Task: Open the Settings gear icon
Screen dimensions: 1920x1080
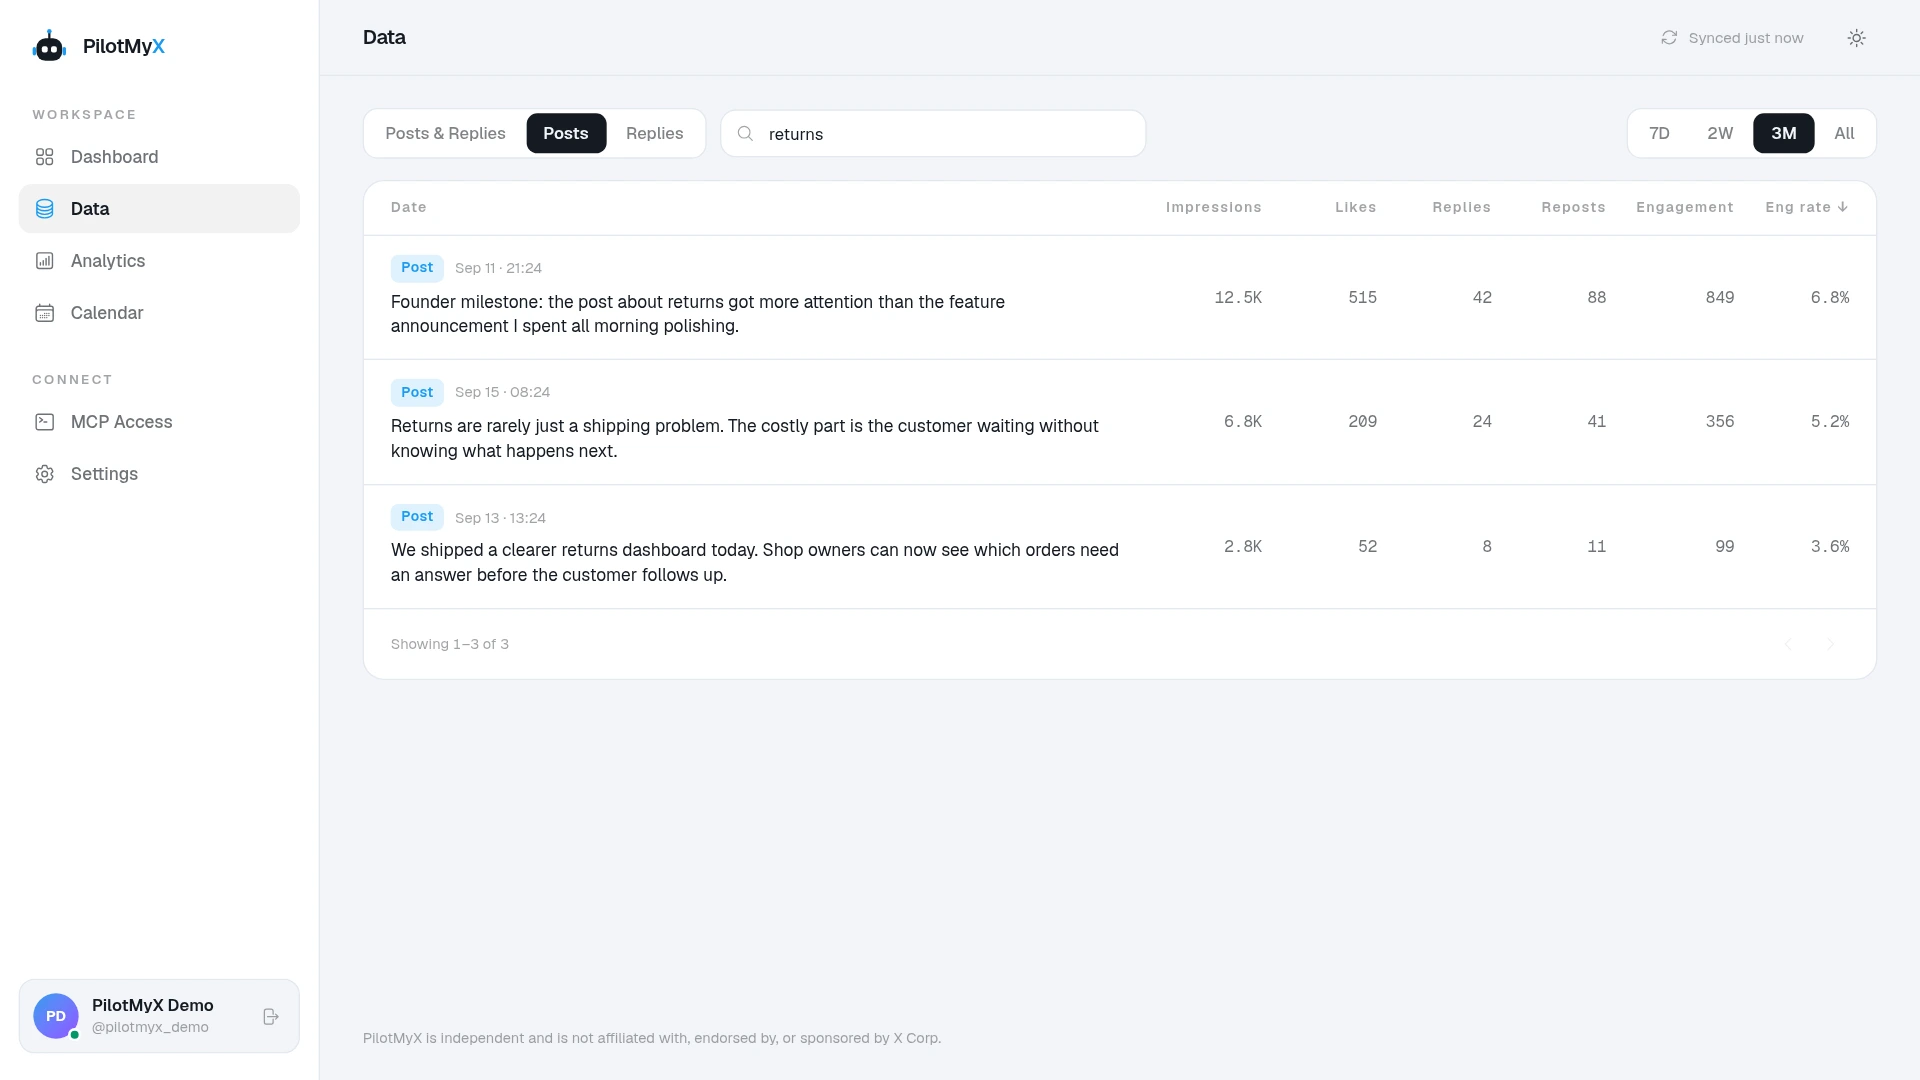Action: tap(45, 474)
